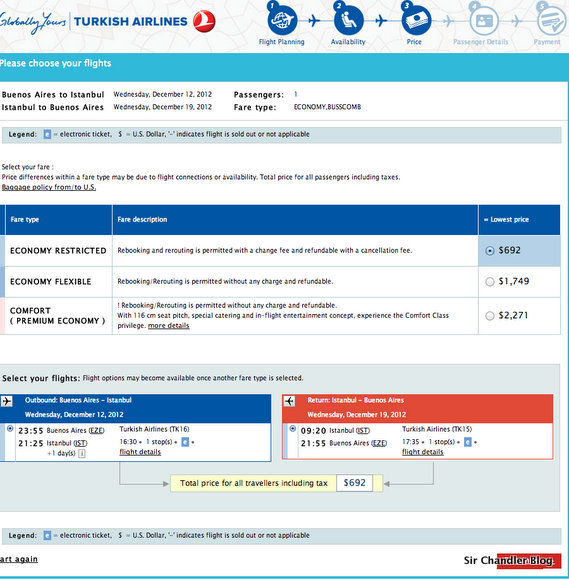
Task: Click the outbound airplane icon in blue header
Action: coord(7,401)
